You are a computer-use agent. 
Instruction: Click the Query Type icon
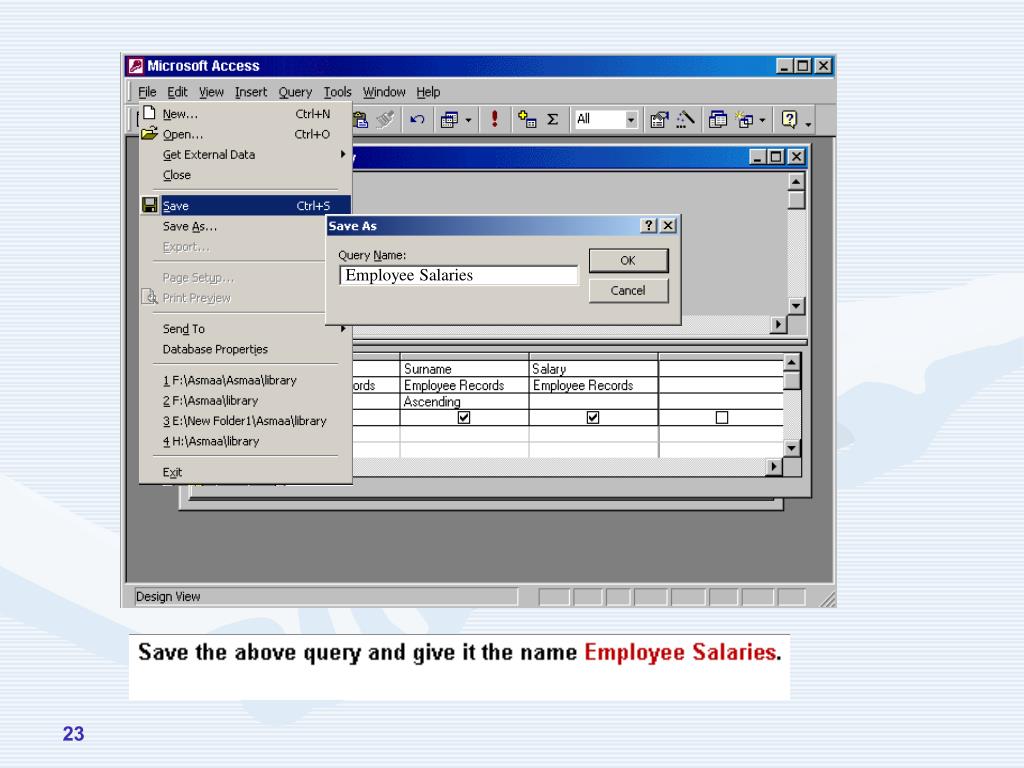(x=450, y=120)
